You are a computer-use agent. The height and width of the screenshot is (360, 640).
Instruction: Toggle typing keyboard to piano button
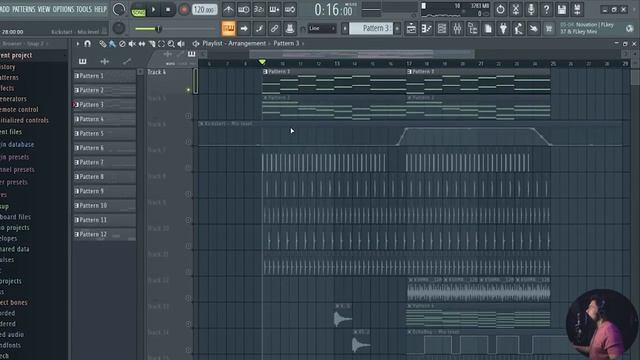coord(229,29)
